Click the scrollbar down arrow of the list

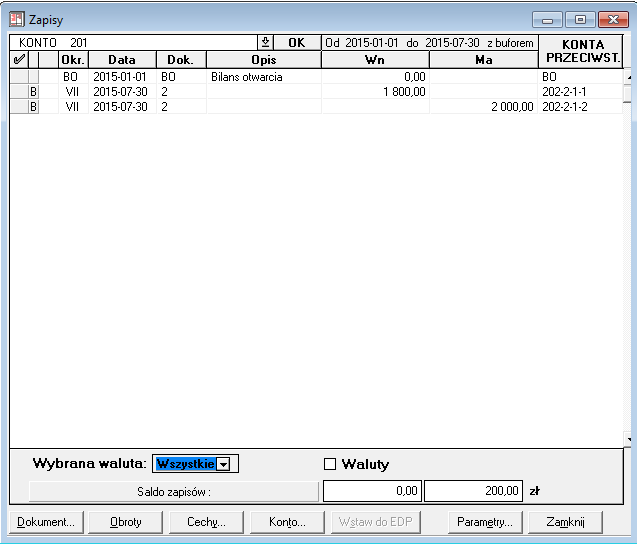(x=628, y=439)
